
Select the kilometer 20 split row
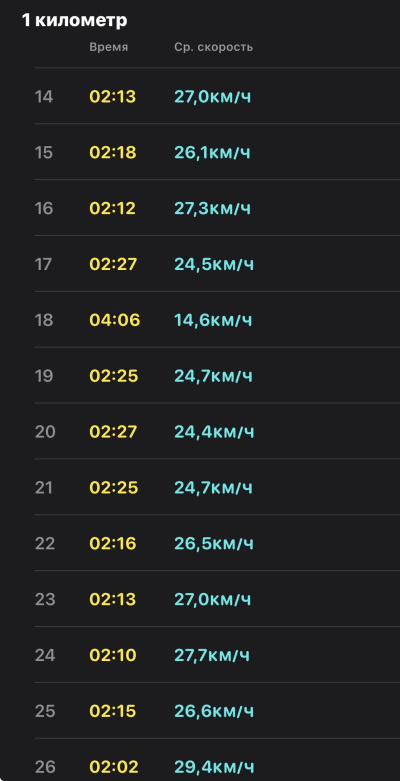coord(217,431)
